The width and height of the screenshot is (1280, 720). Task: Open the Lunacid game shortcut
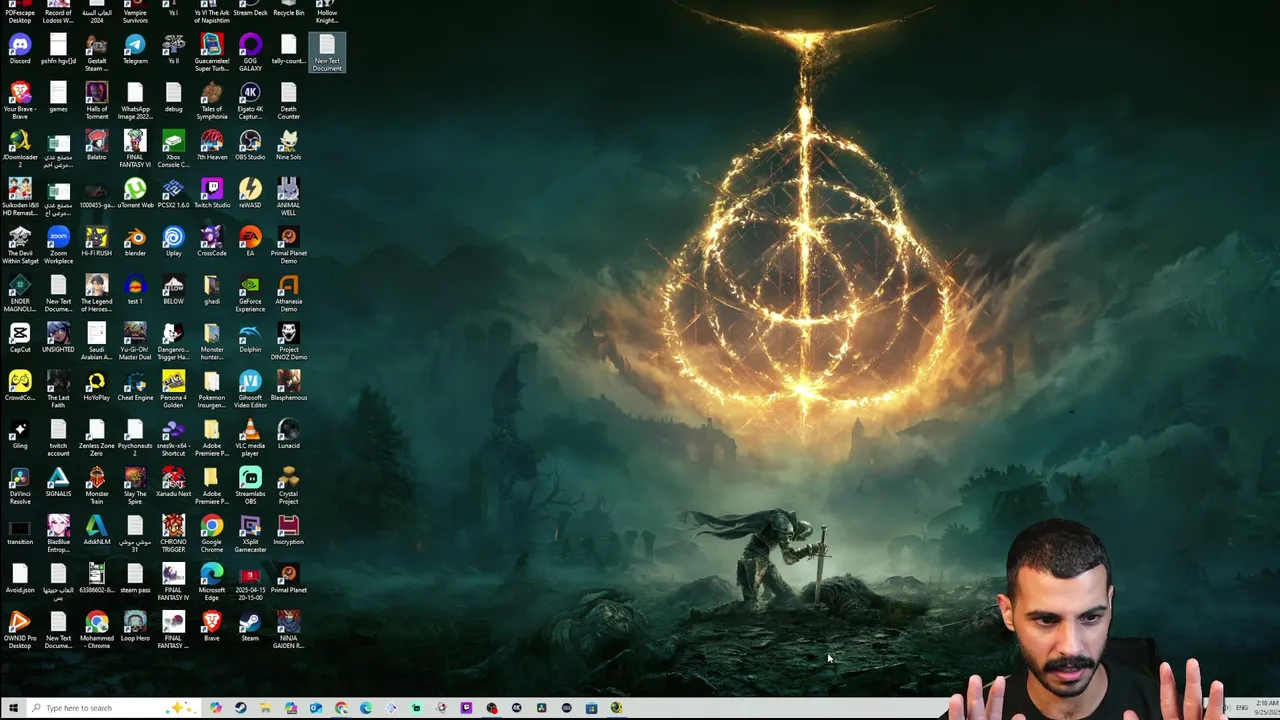(288, 433)
